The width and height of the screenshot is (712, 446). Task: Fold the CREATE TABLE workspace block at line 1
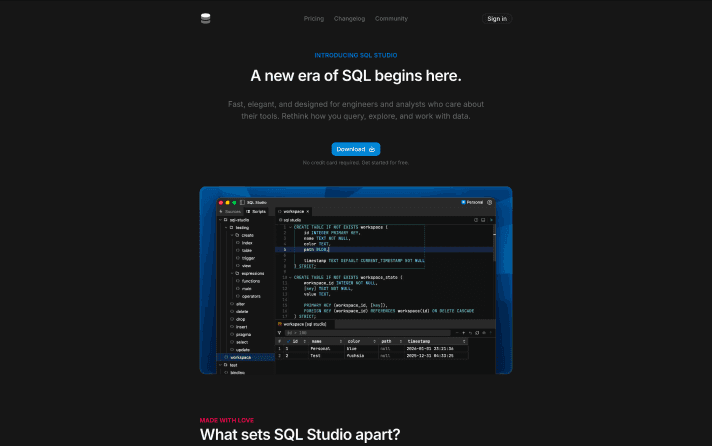[x=290, y=227]
